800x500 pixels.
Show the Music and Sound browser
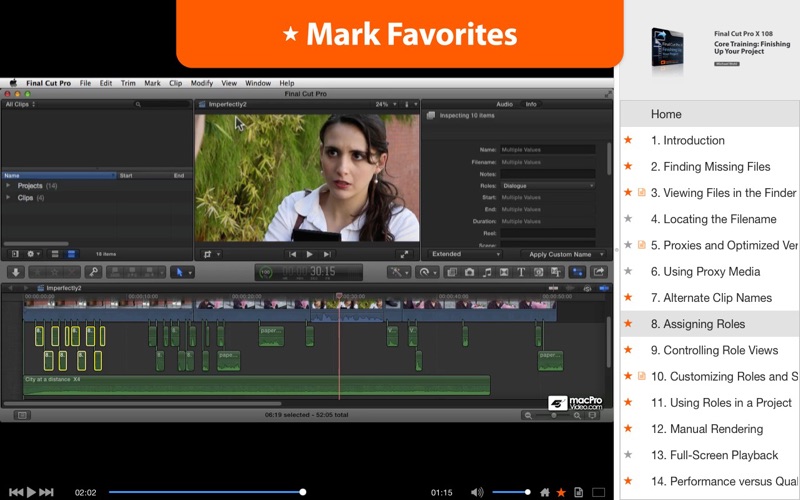tap(487, 272)
